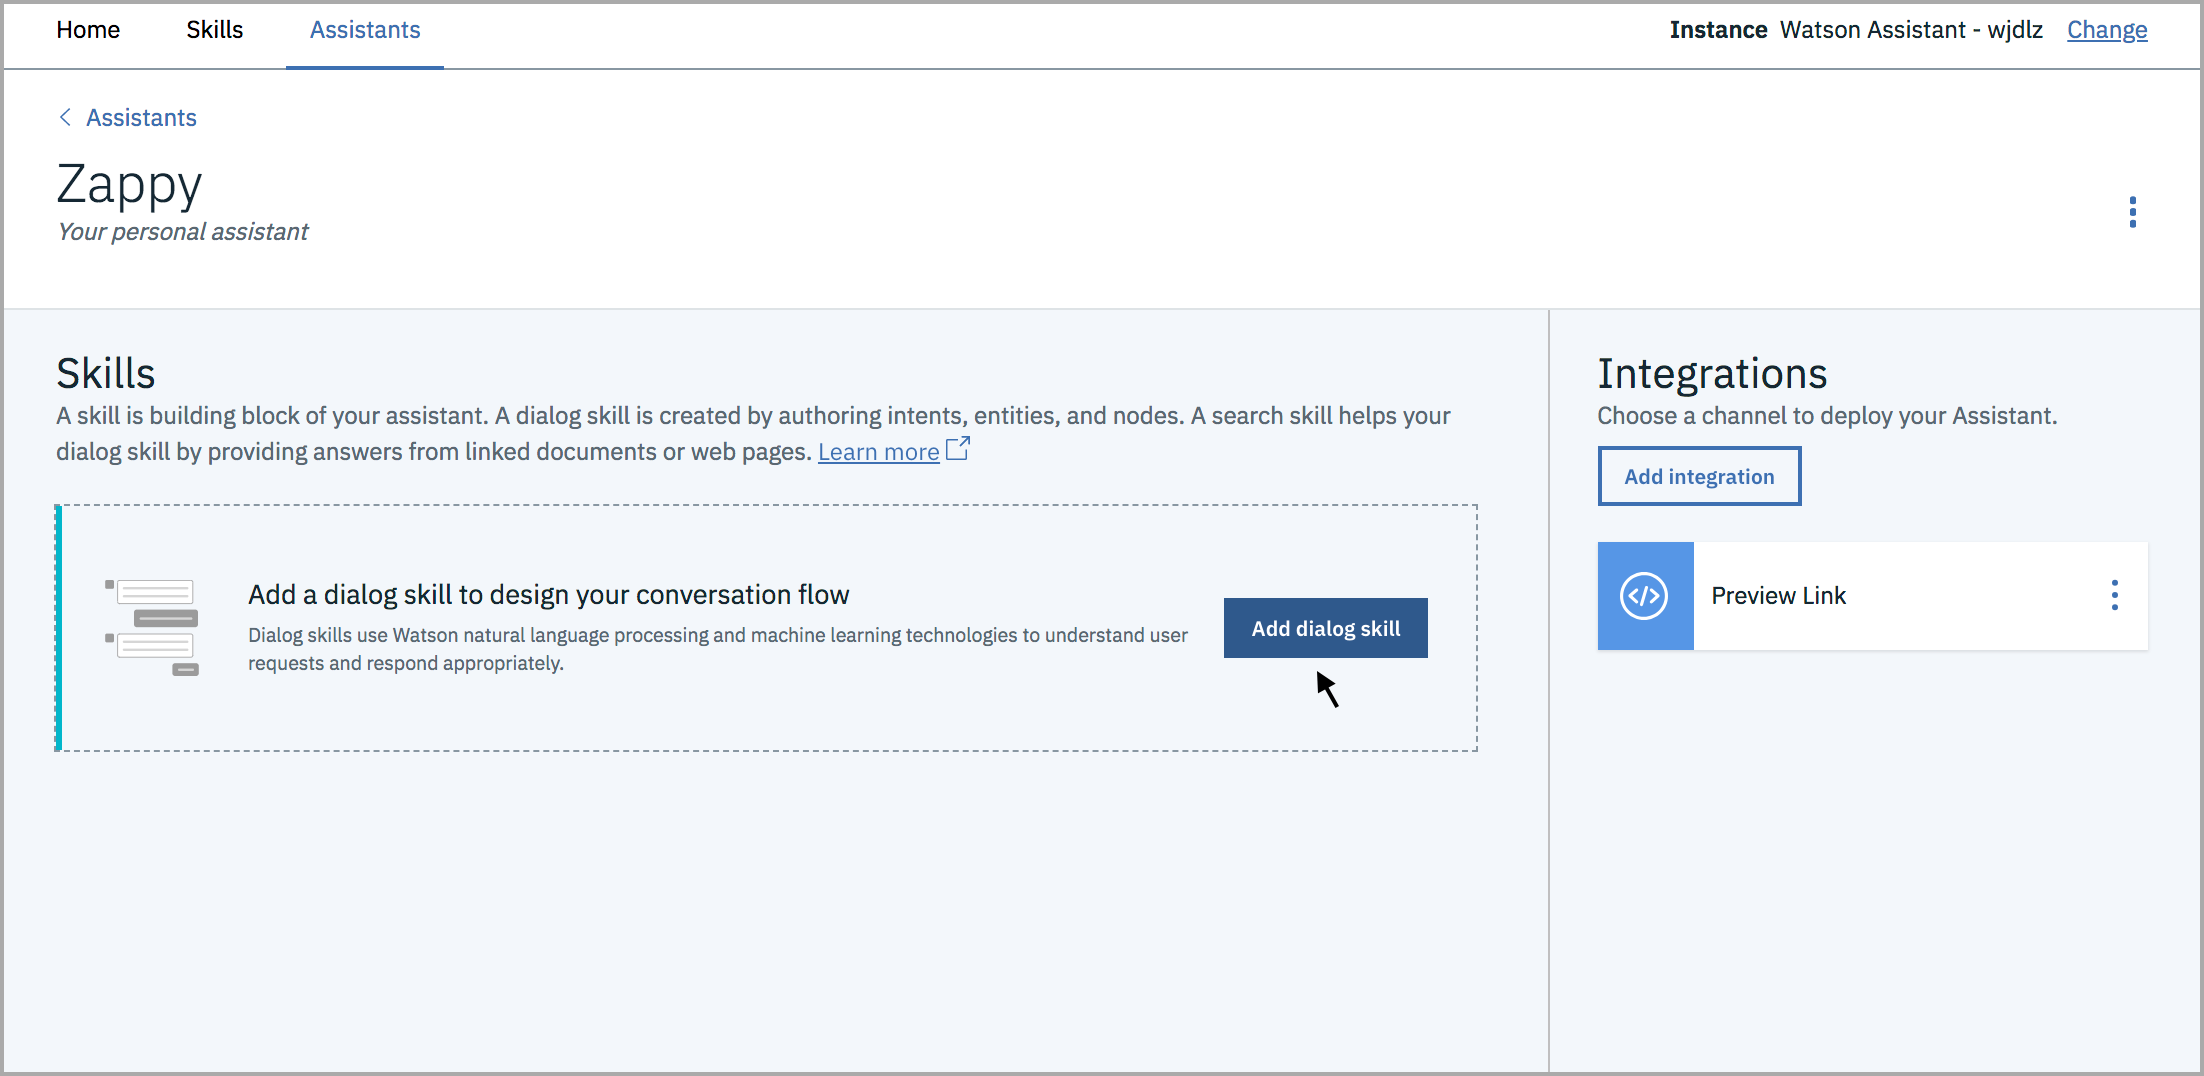Select the Zappy assistant title
Viewport: 2204px width, 1076px height.
[x=129, y=184]
